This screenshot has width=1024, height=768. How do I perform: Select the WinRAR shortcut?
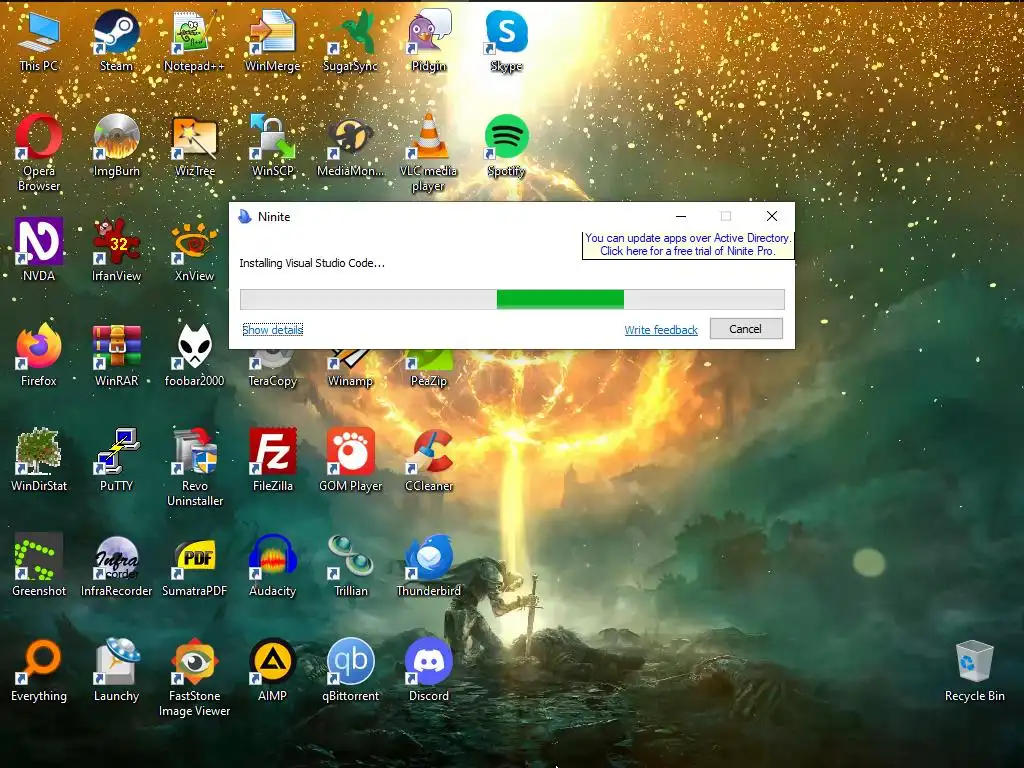click(116, 355)
